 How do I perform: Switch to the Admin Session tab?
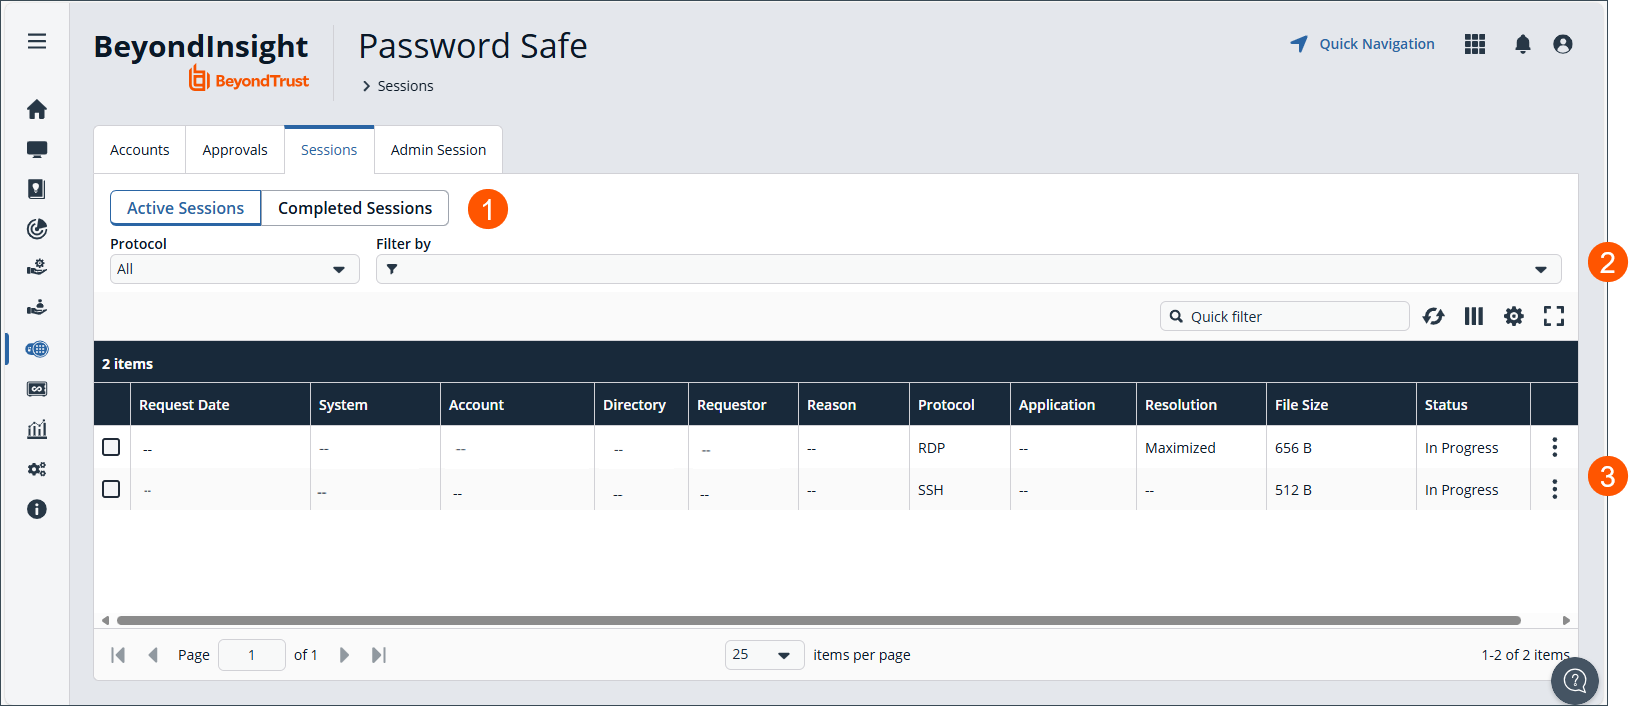click(438, 150)
